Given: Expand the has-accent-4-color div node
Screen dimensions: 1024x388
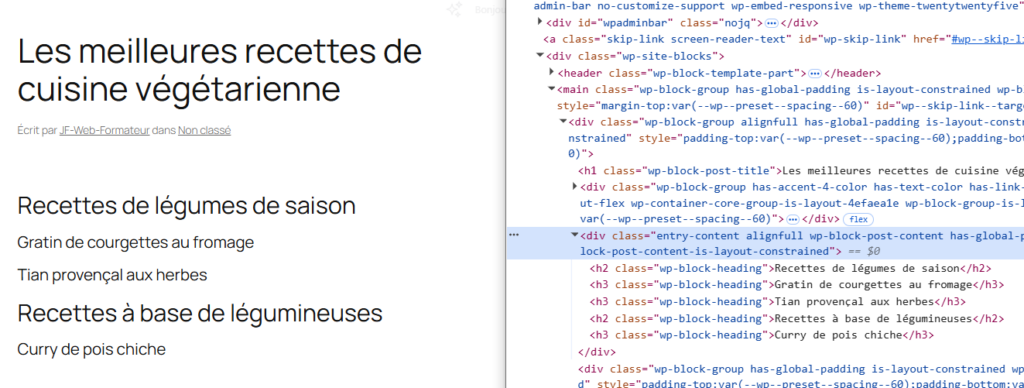Looking at the screenshot, I should (575, 186).
